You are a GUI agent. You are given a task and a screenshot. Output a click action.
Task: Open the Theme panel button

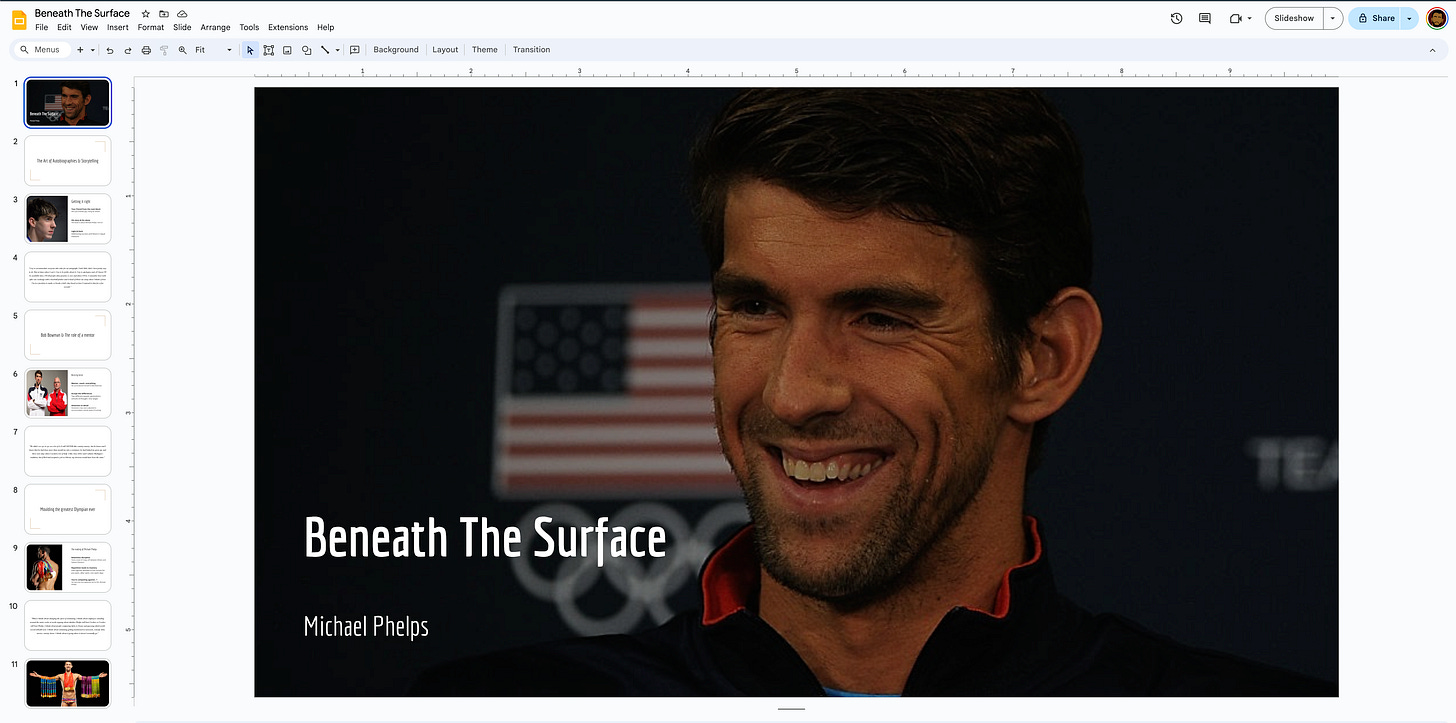click(485, 50)
